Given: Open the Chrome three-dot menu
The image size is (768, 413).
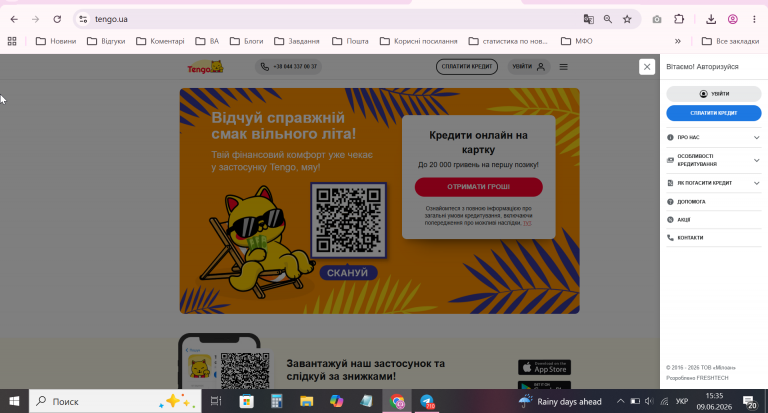Looking at the screenshot, I should (754, 19).
